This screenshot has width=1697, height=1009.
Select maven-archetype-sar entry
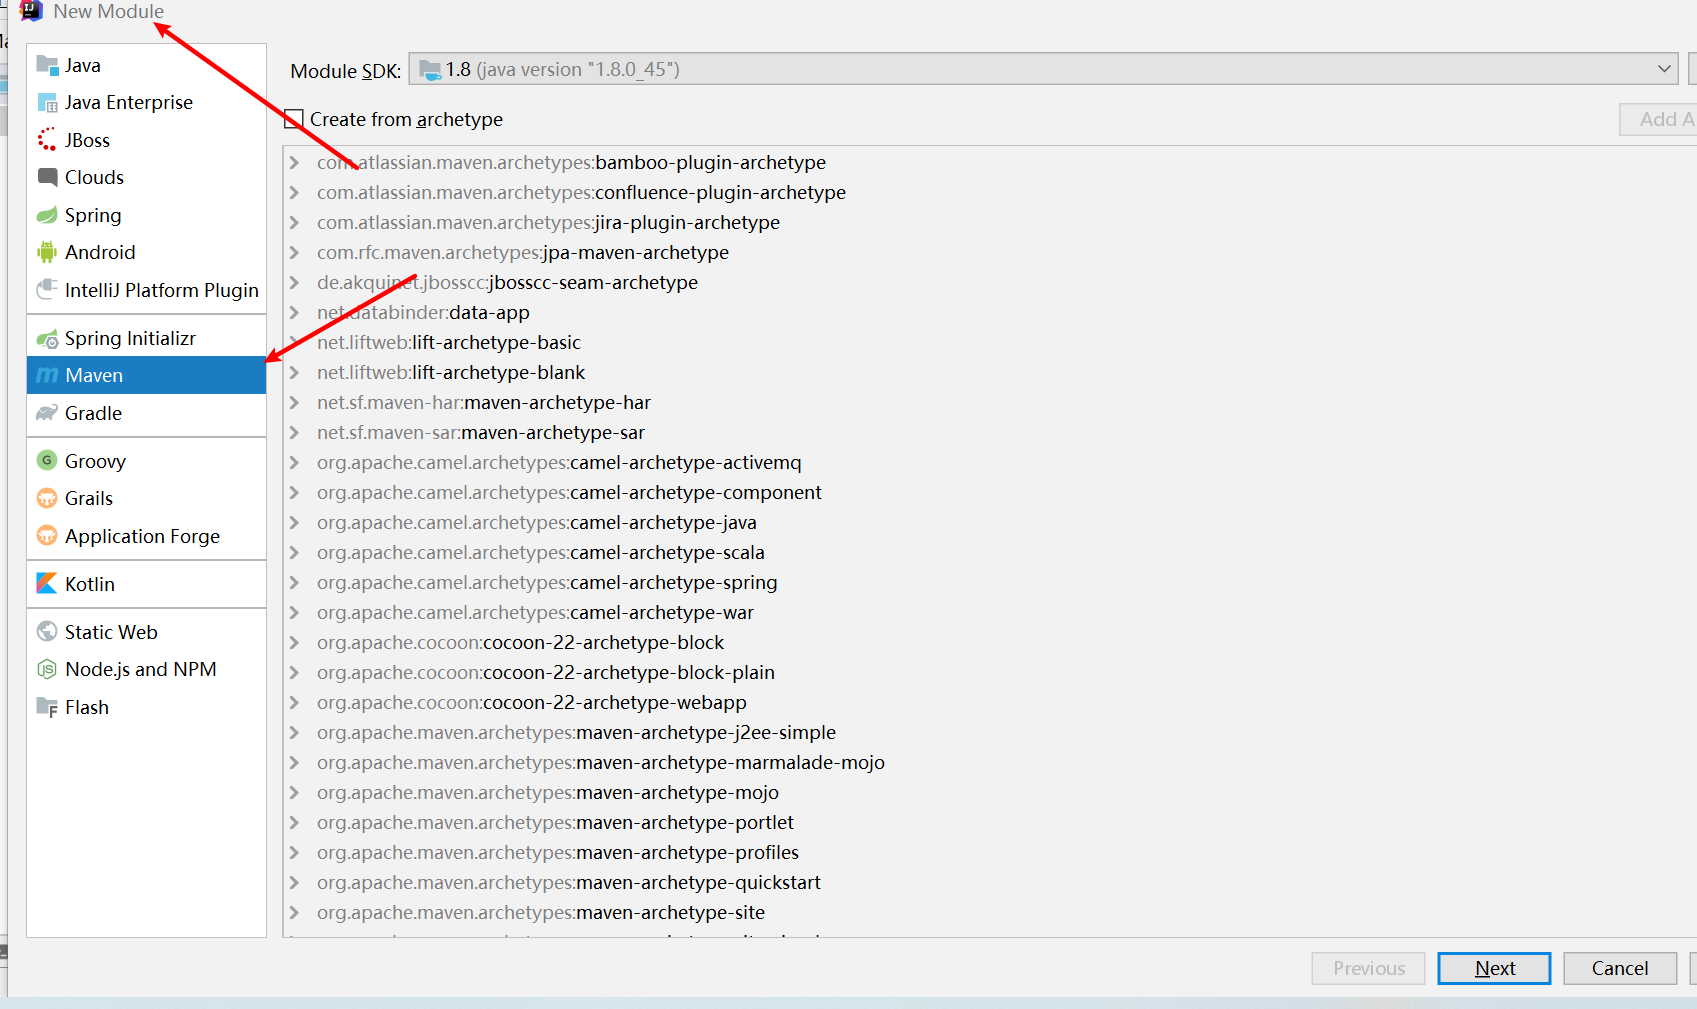(x=481, y=432)
